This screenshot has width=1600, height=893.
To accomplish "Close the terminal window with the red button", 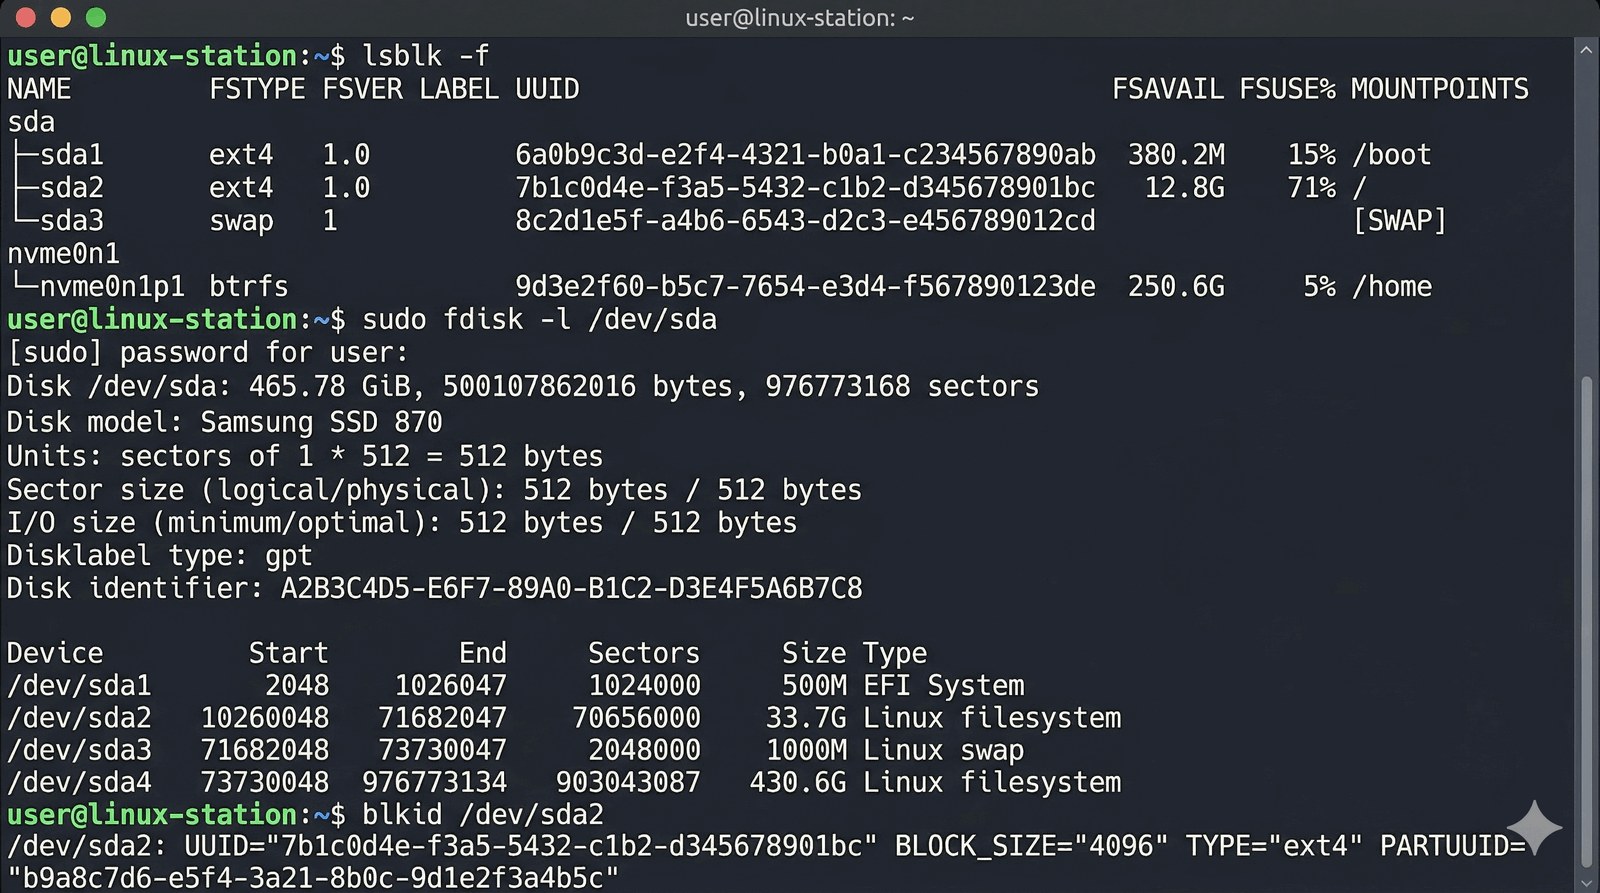I will click(x=26, y=17).
